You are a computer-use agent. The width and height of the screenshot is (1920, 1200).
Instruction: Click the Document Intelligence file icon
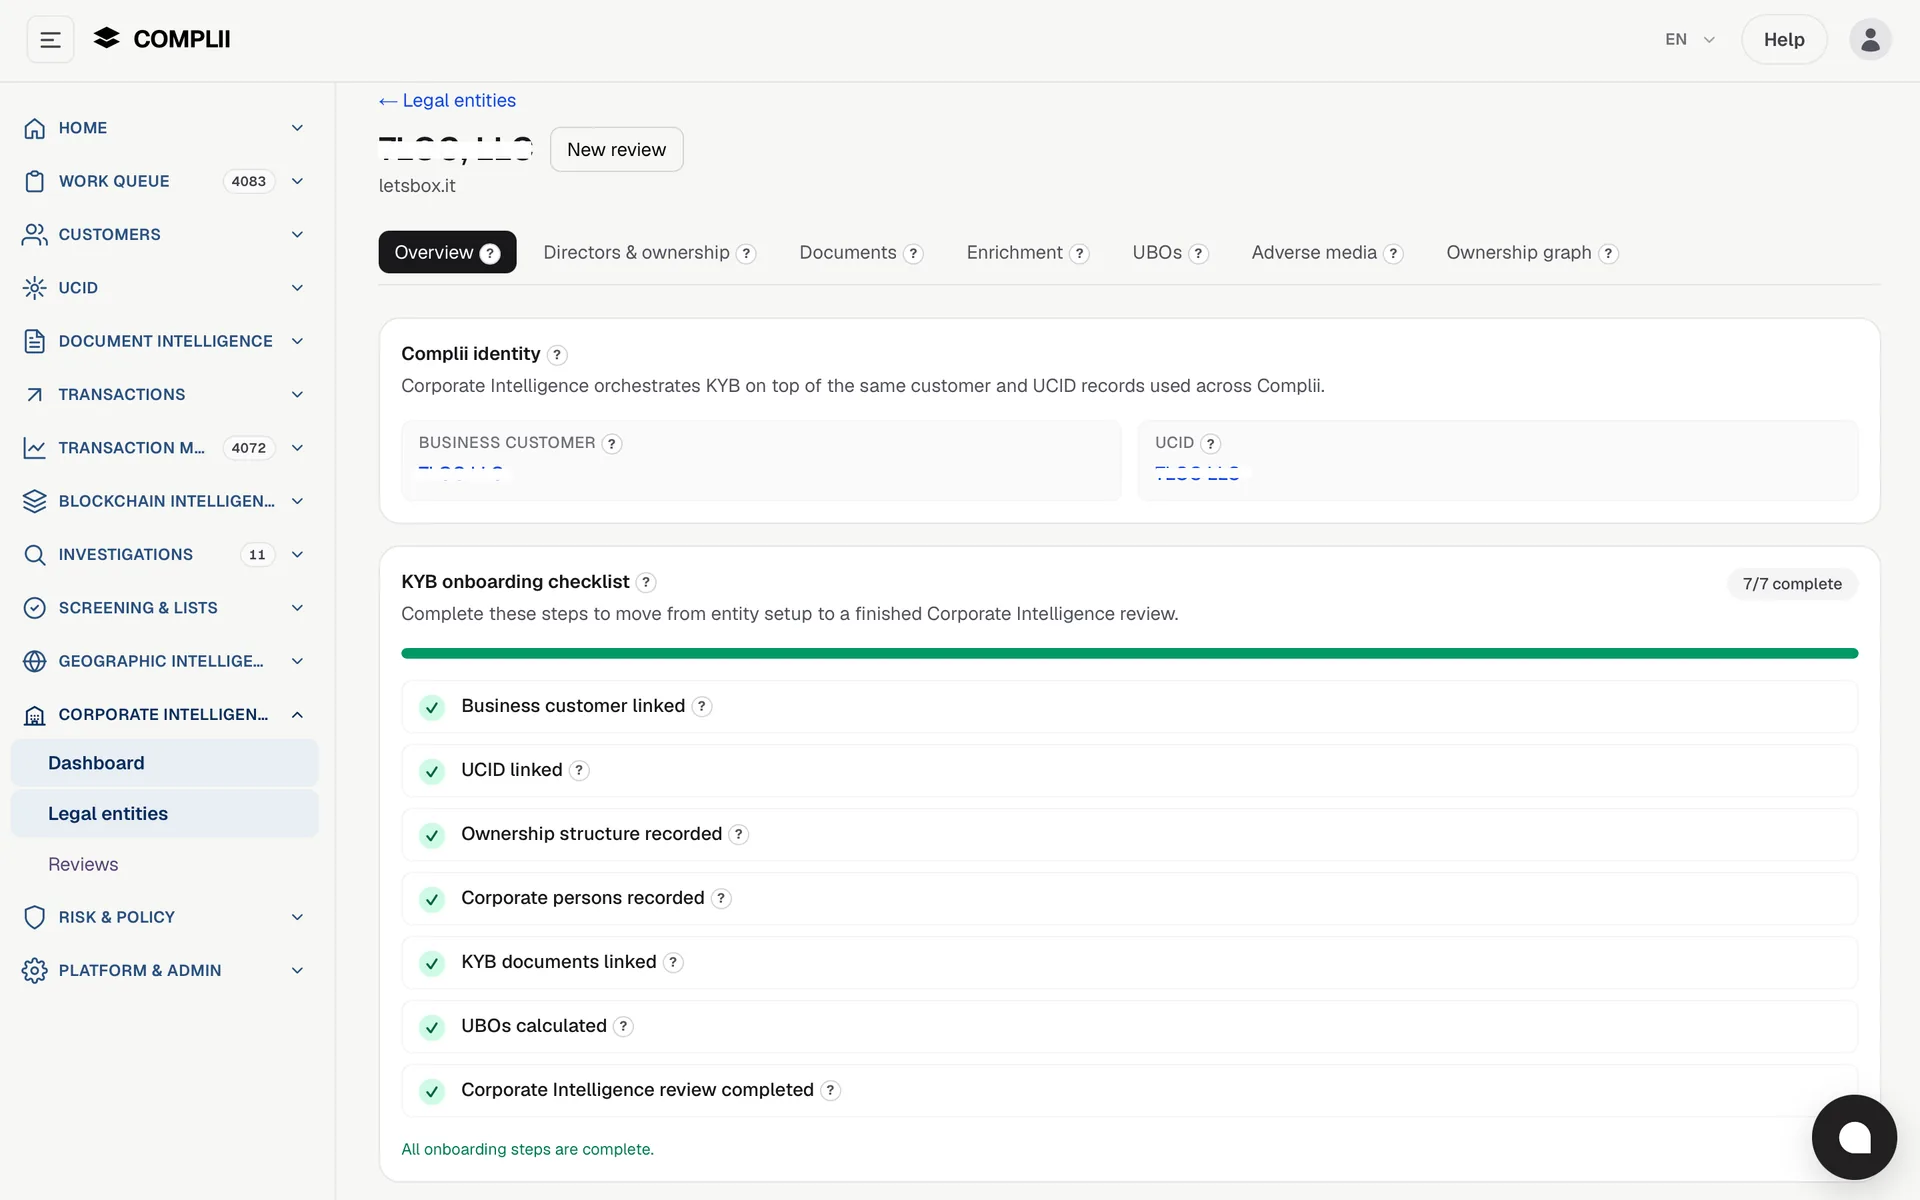coord(35,341)
